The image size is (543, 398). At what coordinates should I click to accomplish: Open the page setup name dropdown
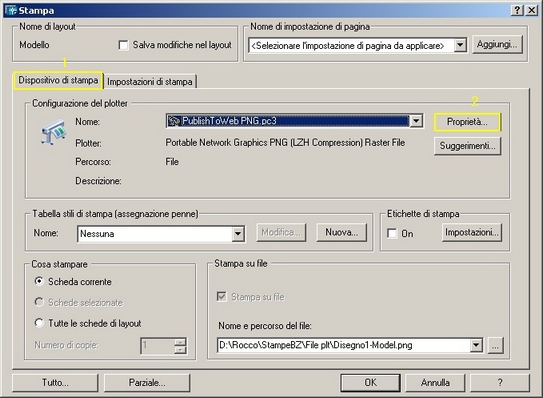[460, 45]
